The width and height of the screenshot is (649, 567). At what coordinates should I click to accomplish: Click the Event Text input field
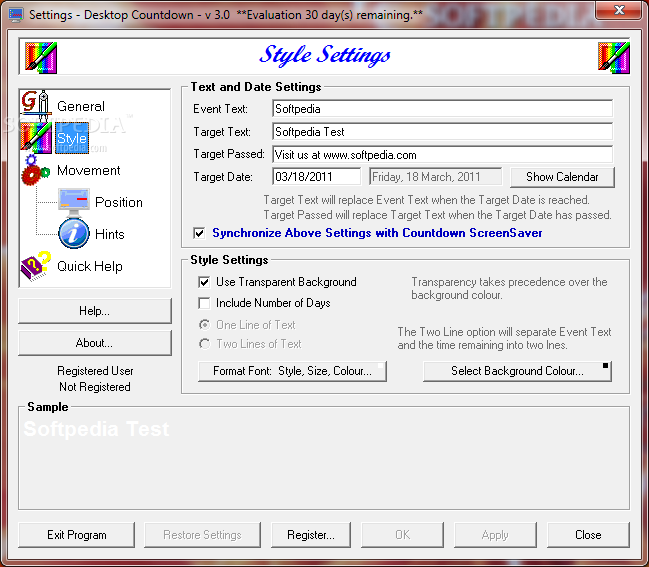[x=442, y=109]
